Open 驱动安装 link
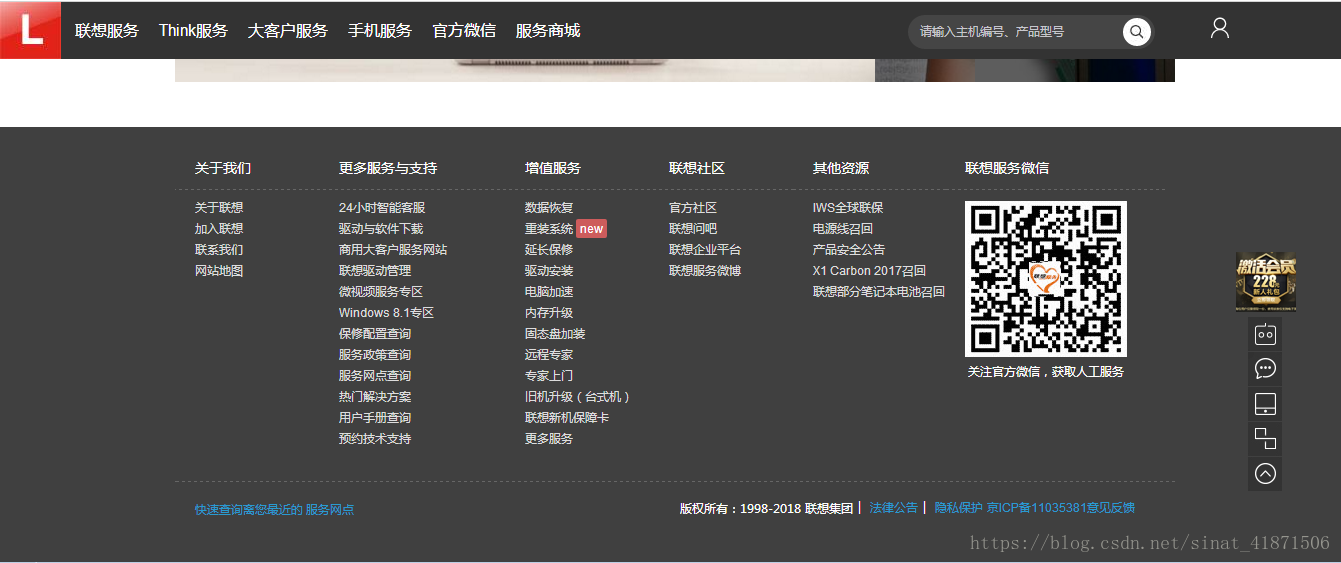Viewport: 1341px width, 563px height. tap(549, 271)
